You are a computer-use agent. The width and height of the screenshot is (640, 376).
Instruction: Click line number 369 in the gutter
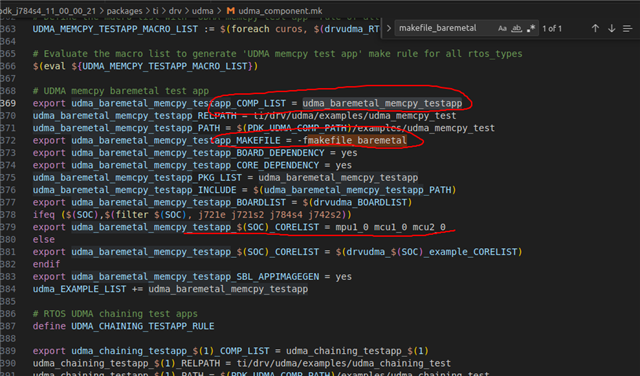(x=8, y=103)
